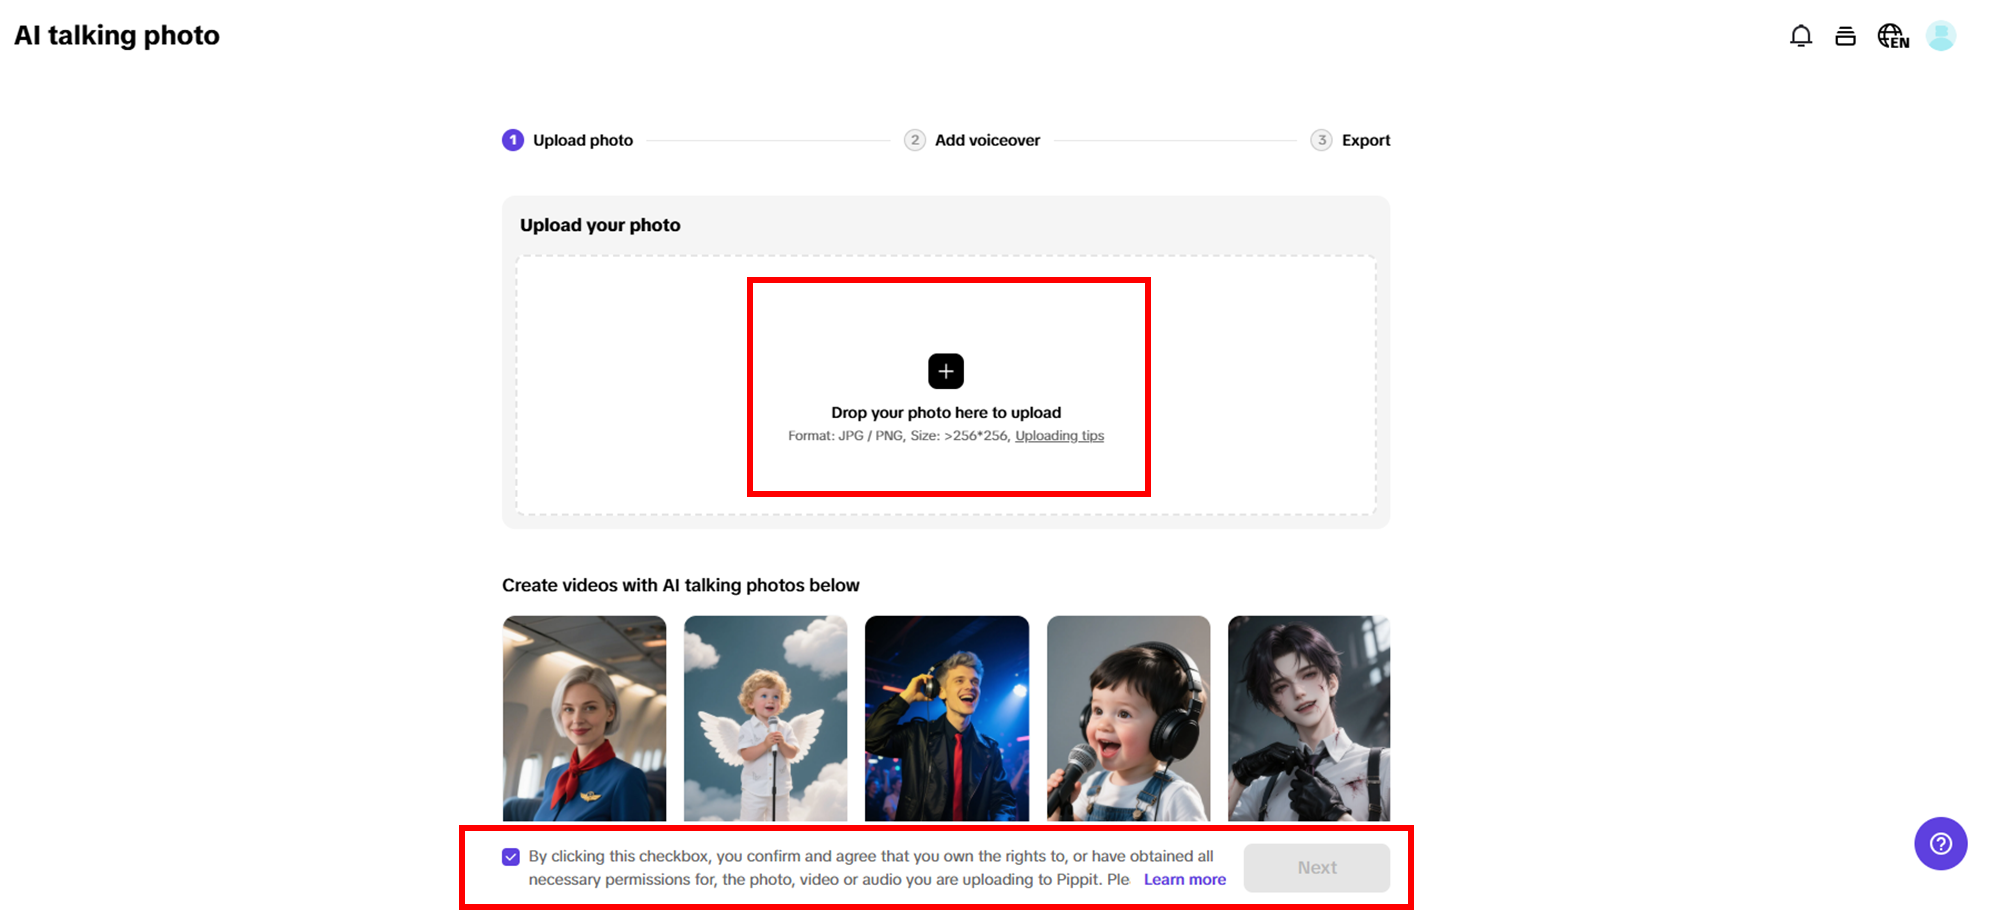Go to the Export step
Screen dimensions: 2000x910
pos(1366,140)
